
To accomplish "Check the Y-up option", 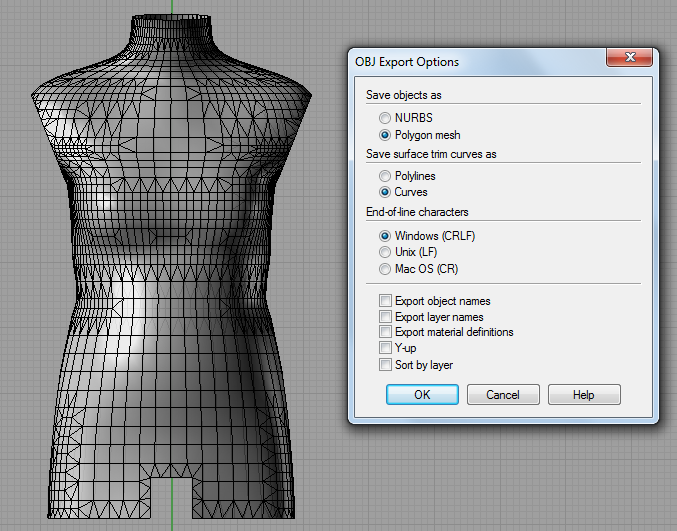I will (385, 348).
